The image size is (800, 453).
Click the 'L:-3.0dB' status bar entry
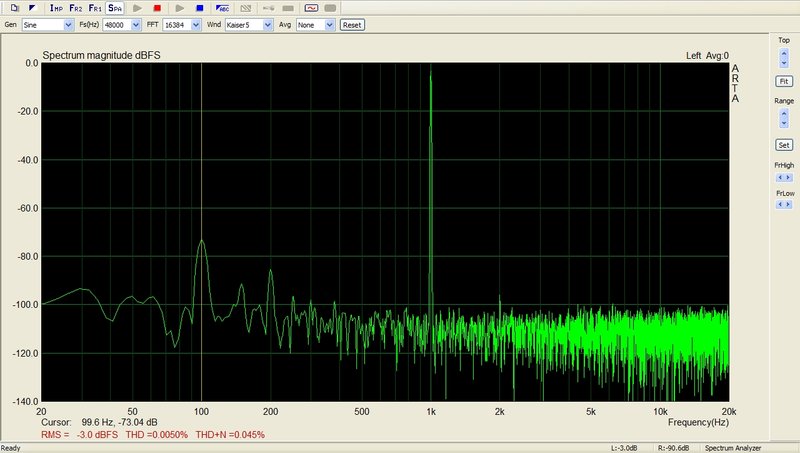tap(624, 448)
